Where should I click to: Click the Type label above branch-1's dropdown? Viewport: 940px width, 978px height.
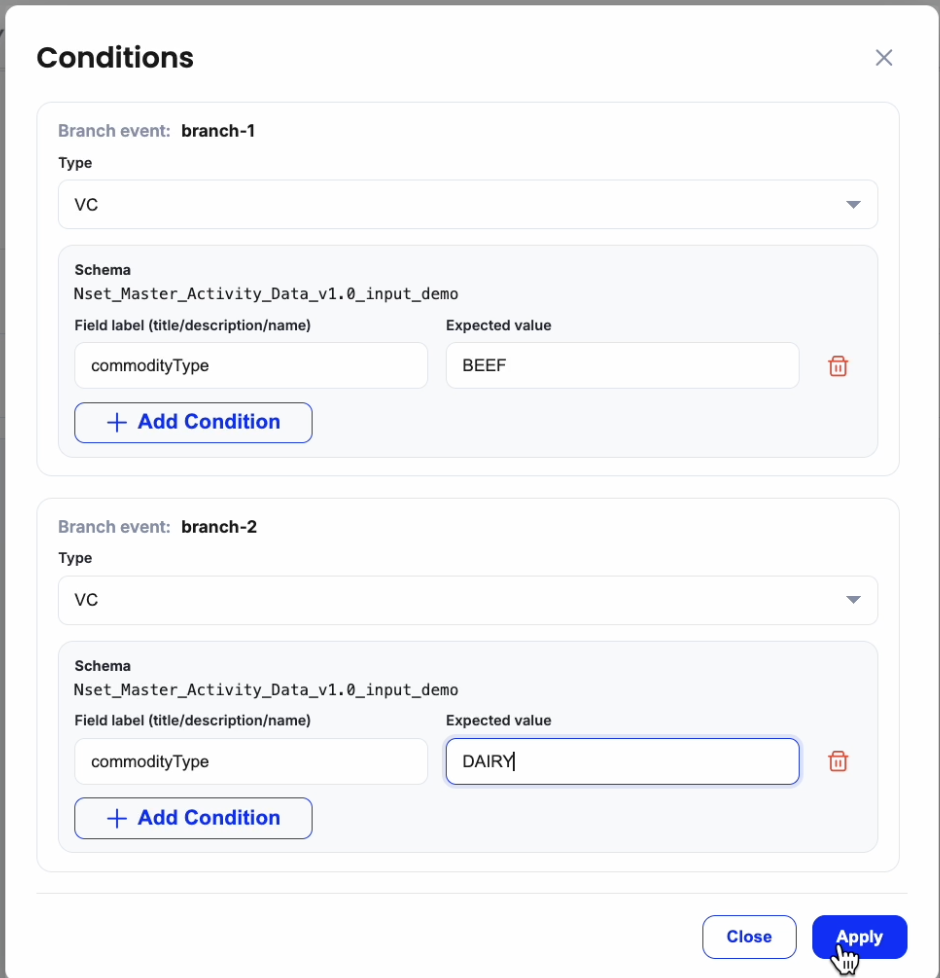75,163
